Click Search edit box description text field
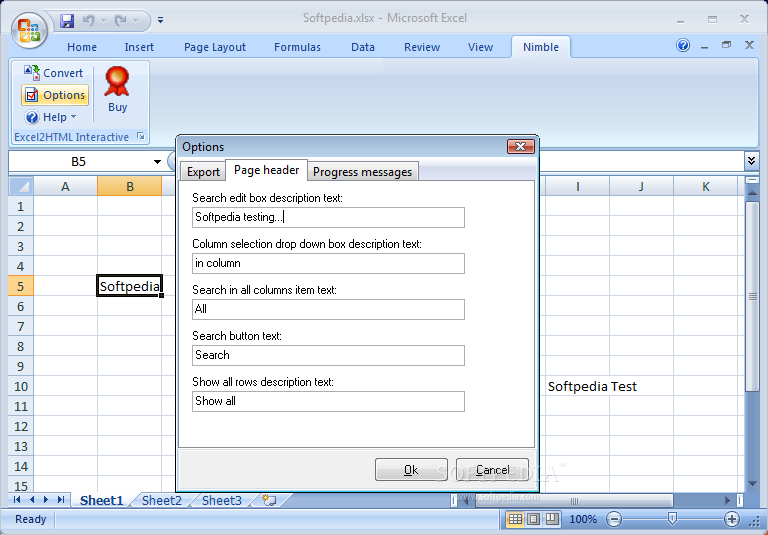Image resolution: width=768 pixels, height=535 pixels. pos(328,218)
